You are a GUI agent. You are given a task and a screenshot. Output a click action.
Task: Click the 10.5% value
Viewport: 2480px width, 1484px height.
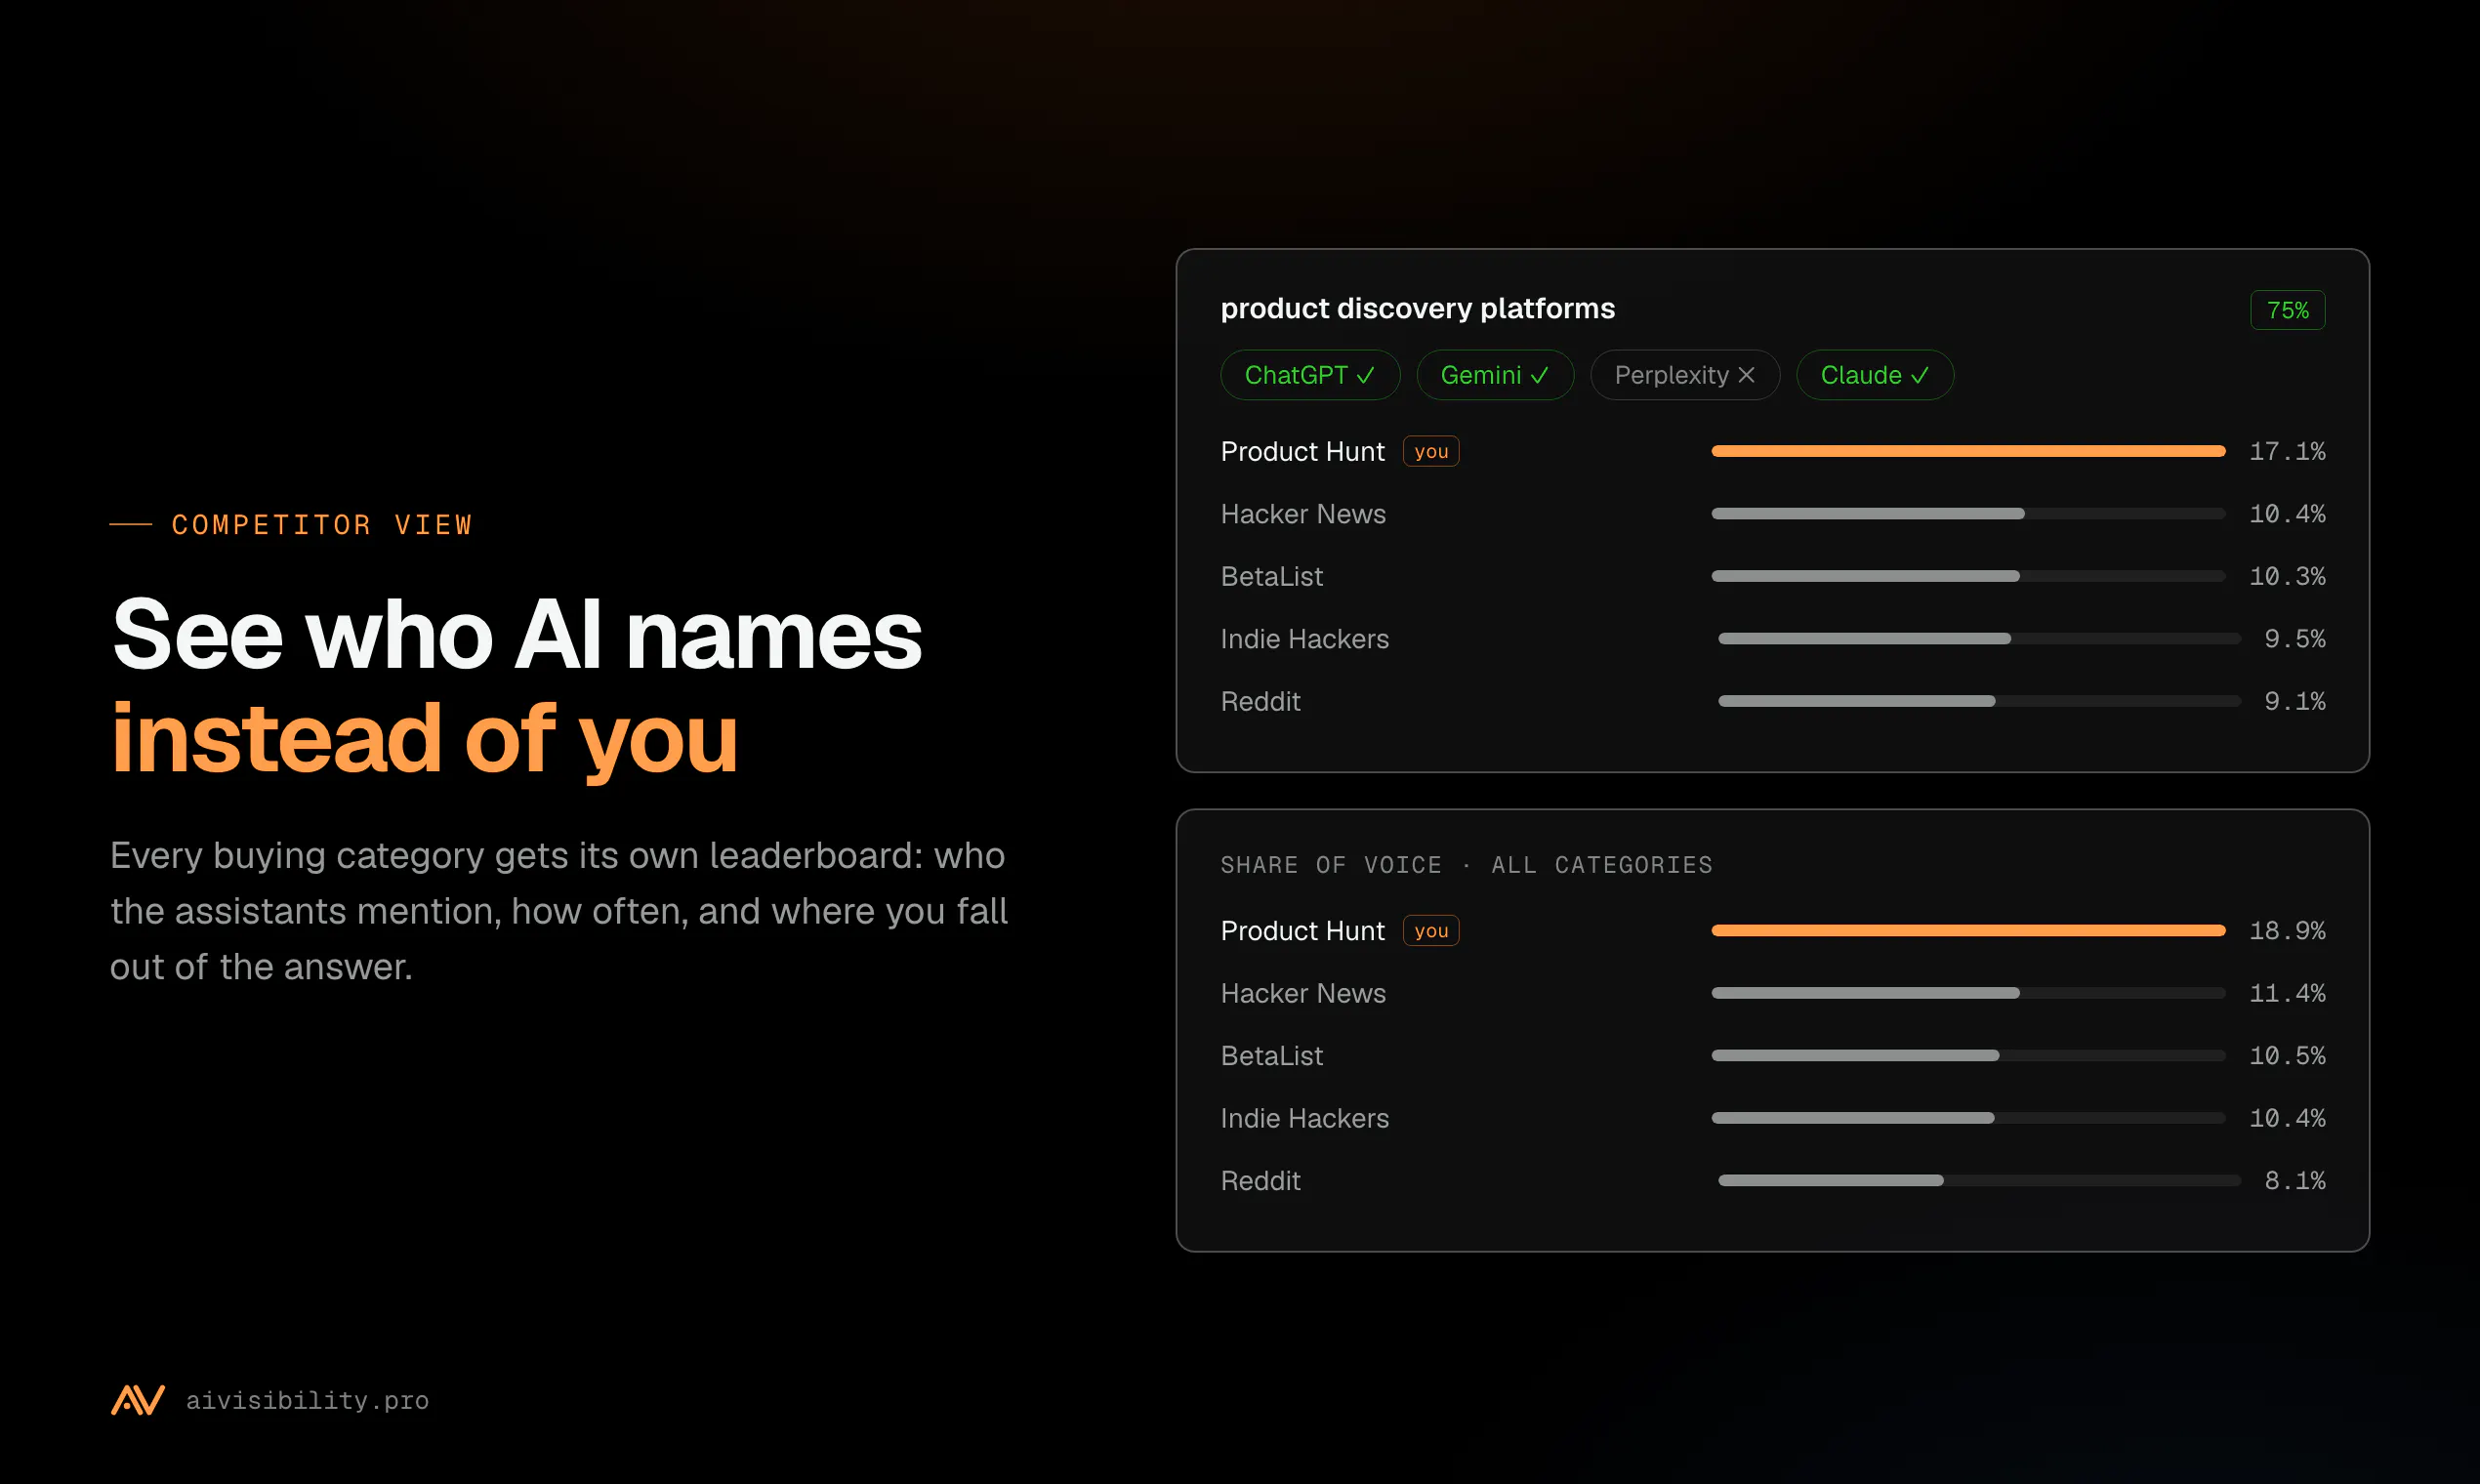point(2287,1056)
